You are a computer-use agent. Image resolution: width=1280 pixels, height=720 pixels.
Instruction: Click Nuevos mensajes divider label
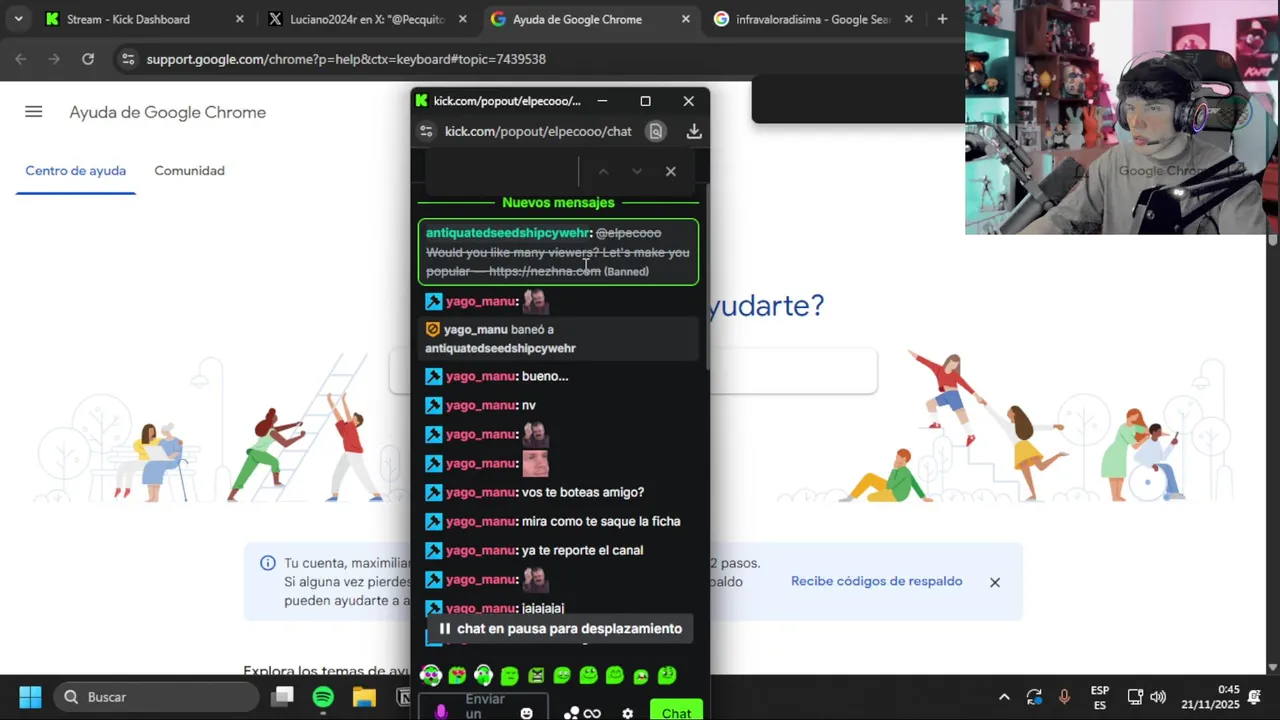[558, 203]
